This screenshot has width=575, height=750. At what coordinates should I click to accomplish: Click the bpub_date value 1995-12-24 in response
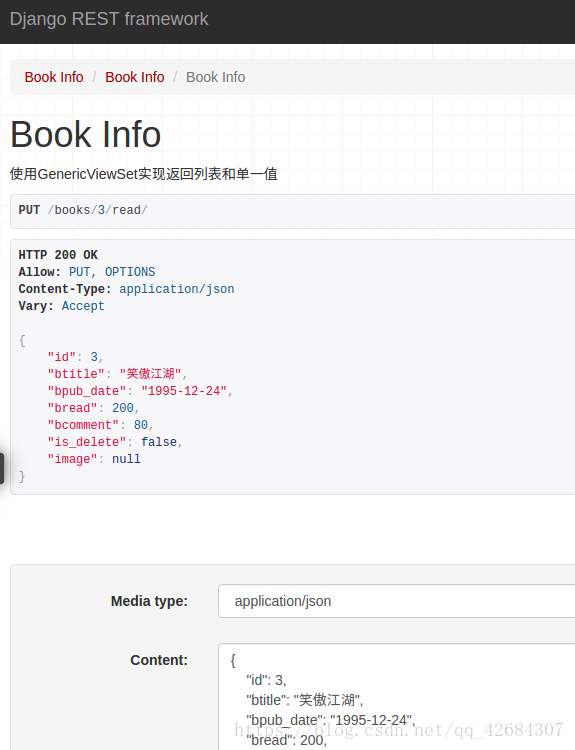(x=184, y=391)
